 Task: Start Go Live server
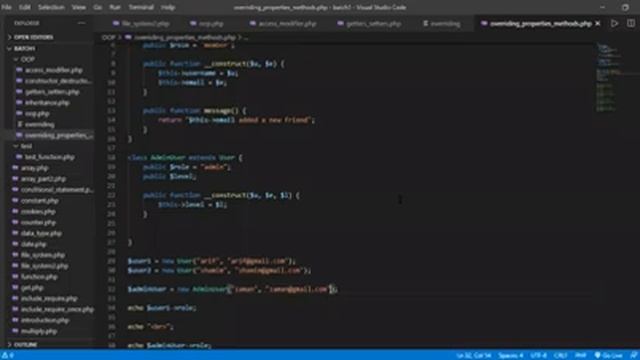tap(608, 356)
